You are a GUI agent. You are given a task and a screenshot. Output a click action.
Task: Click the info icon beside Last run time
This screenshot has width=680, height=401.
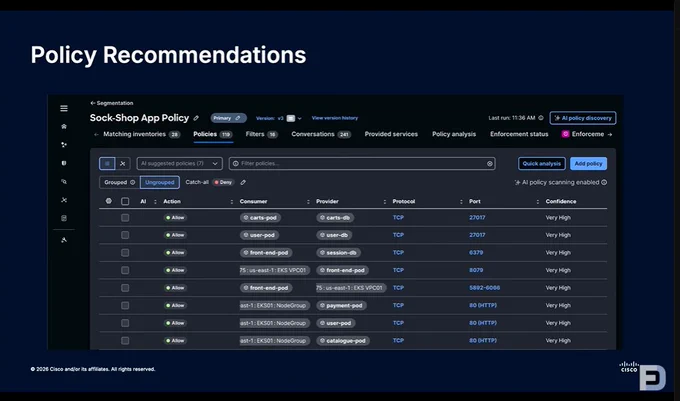coord(541,118)
